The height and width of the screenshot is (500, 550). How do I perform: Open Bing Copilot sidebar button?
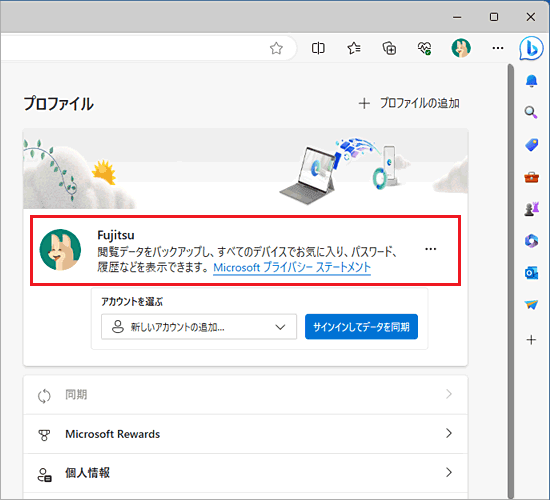[531, 48]
